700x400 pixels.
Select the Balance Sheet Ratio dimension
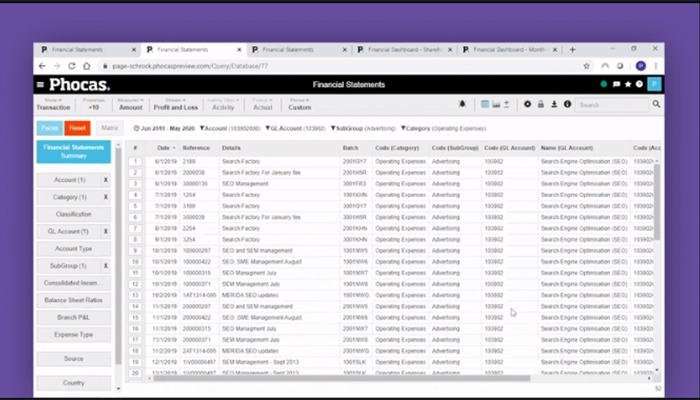point(74,300)
